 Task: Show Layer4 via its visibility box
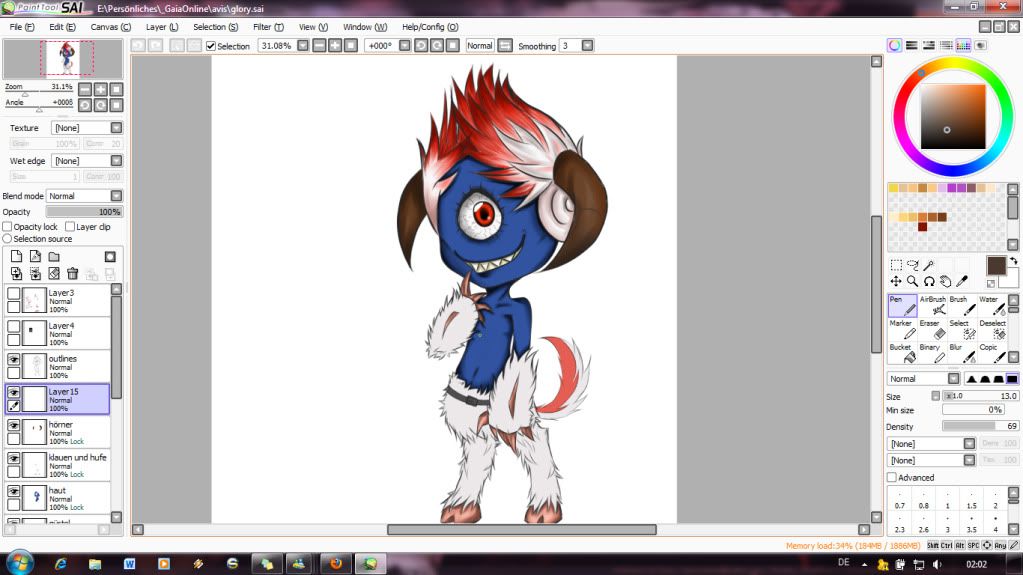click(x=14, y=326)
